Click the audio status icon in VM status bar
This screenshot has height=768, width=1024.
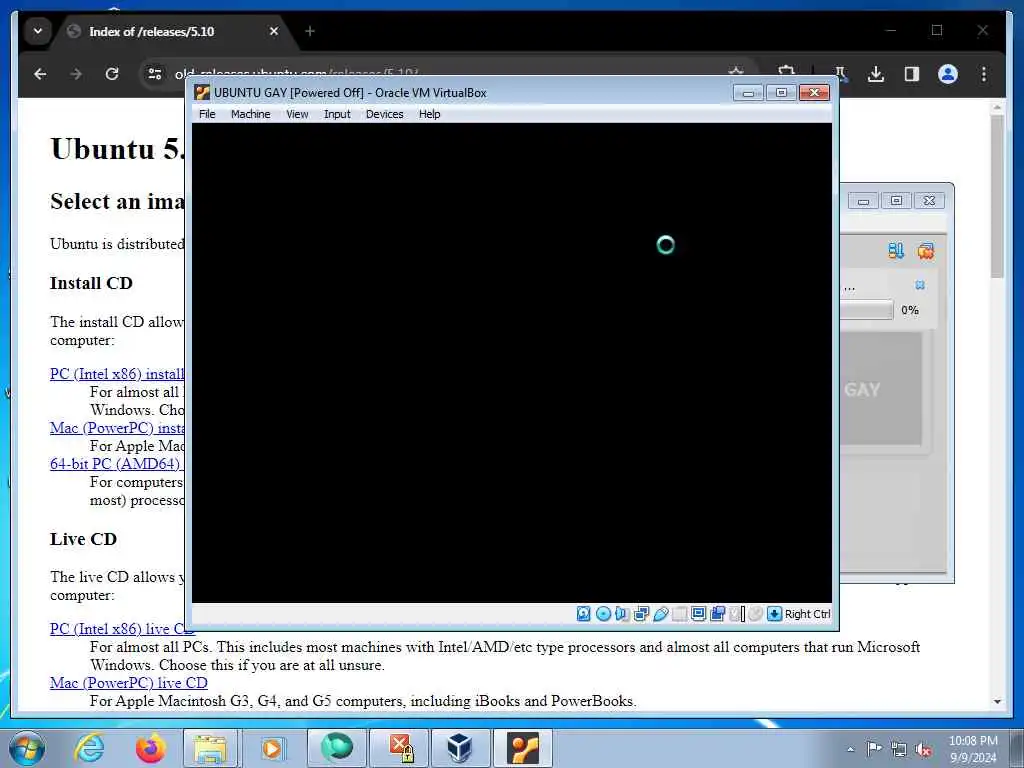[621, 614]
